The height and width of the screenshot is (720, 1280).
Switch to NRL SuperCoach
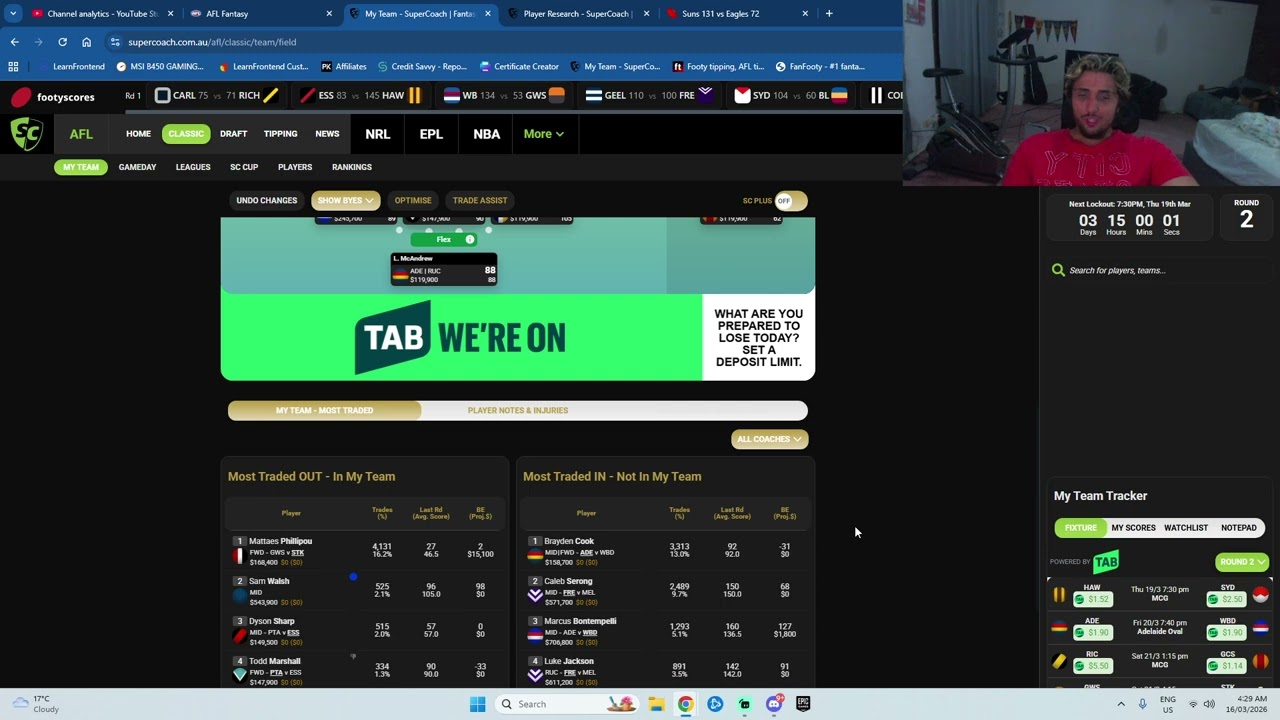pos(377,134)
